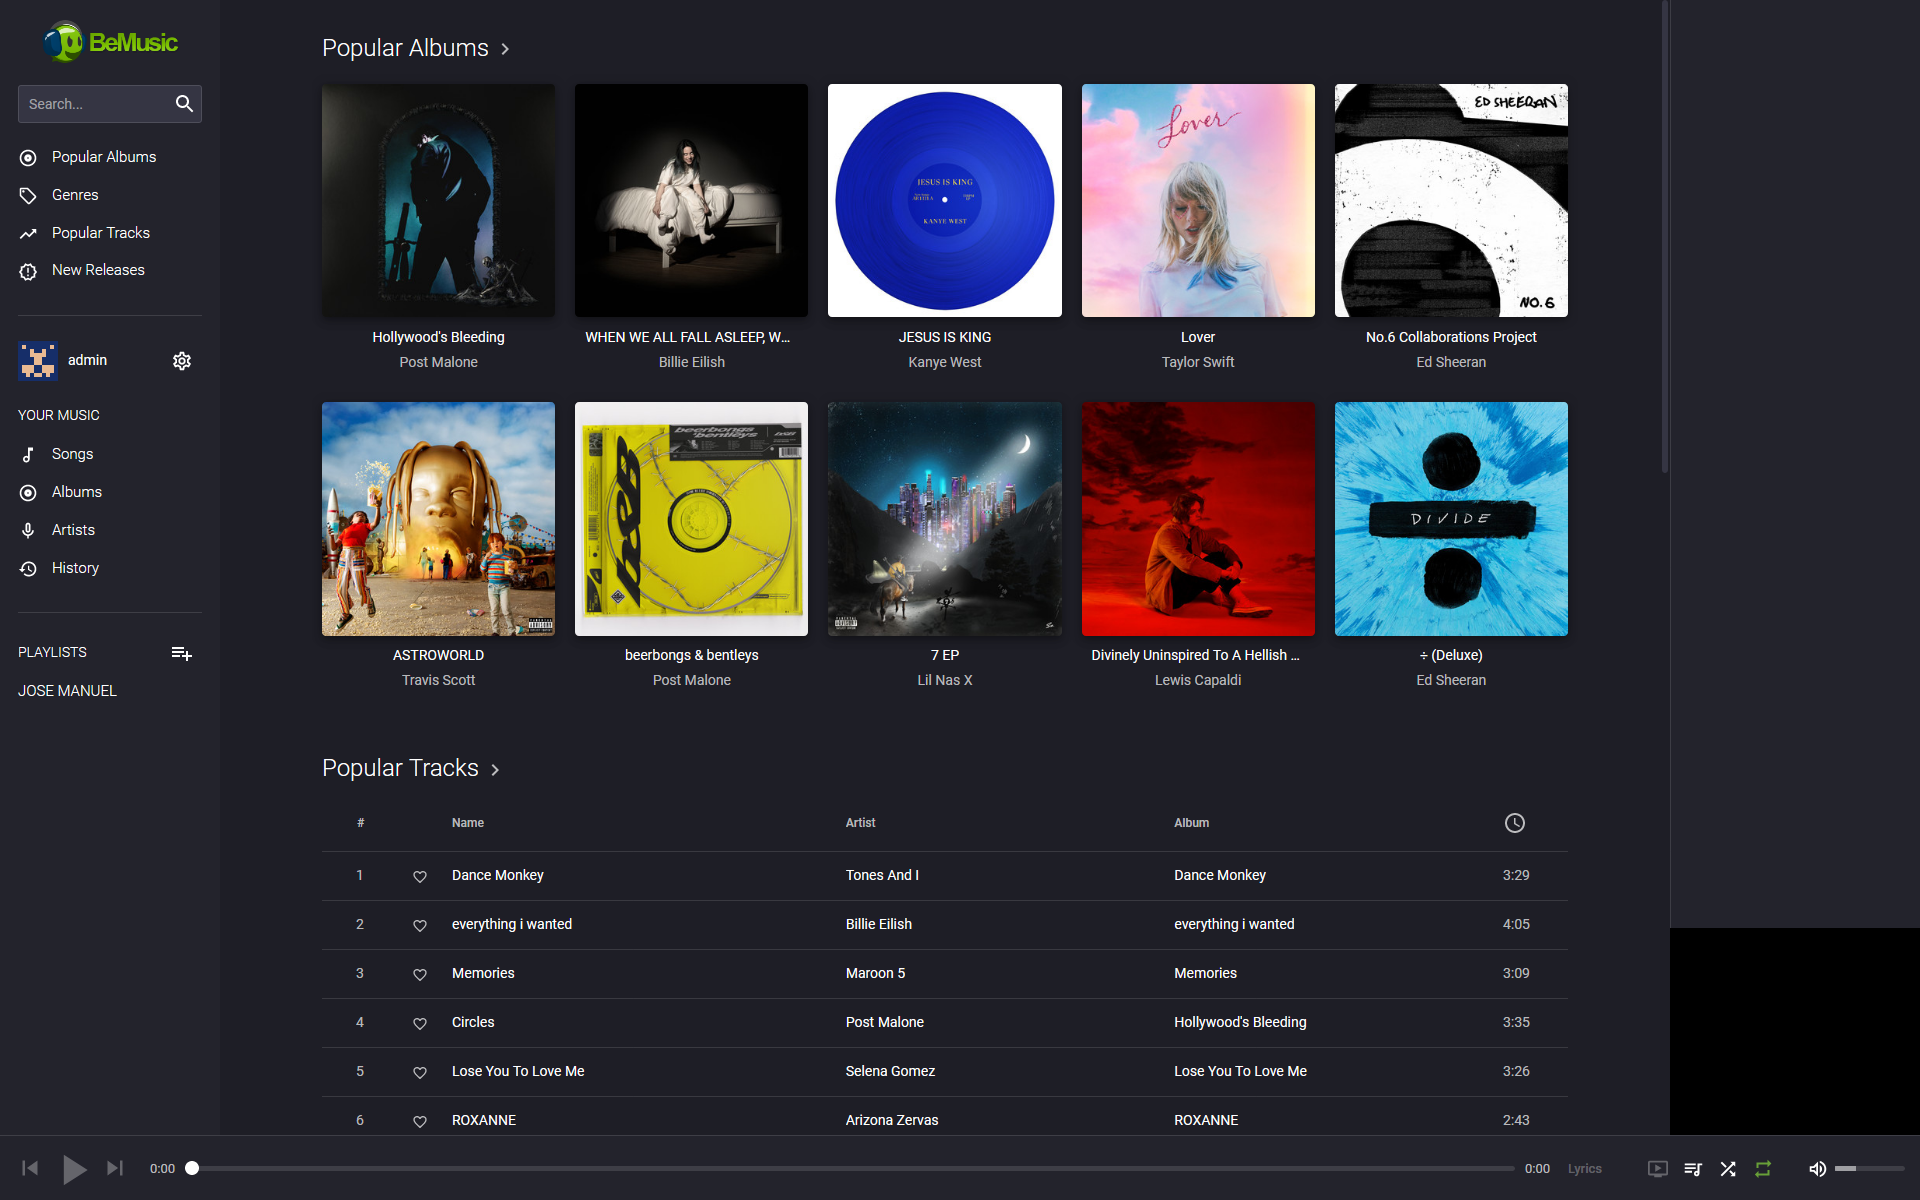The height and width of the screenshot is (1200, 1920).
Task: Open Hollywood's Bleeding album in Circles row
Action: pos(1240,1022)
